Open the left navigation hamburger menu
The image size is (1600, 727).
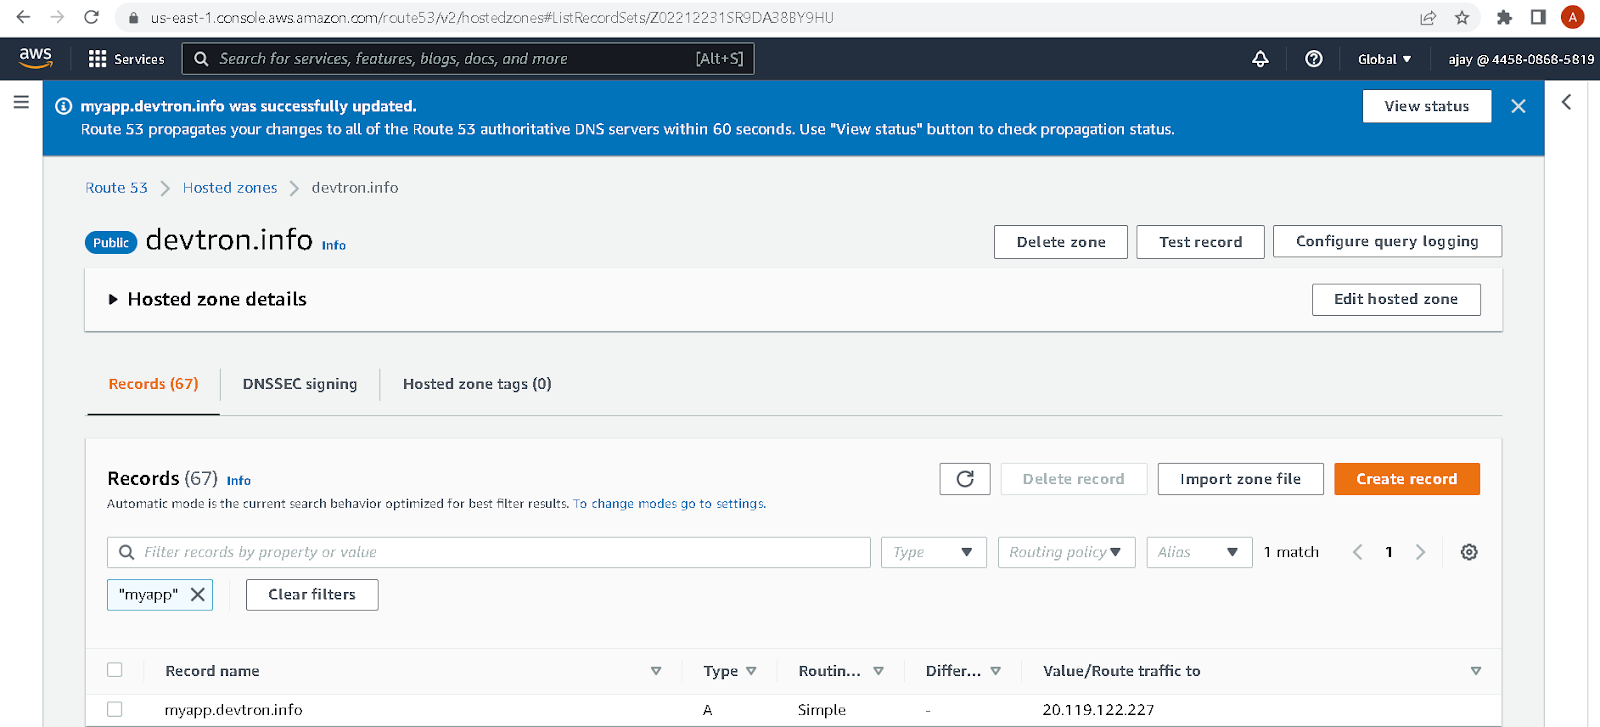pos(21,102)
